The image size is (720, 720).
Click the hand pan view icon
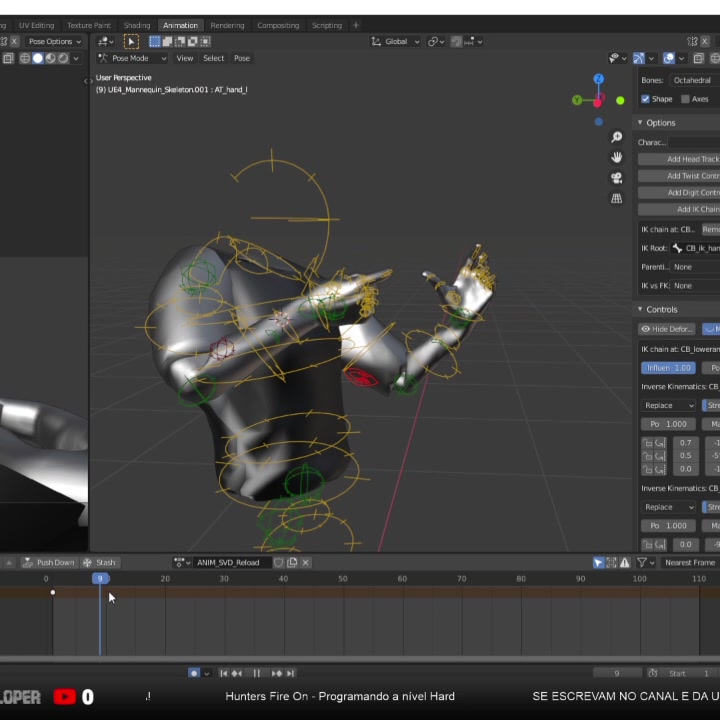coord(617,158)
